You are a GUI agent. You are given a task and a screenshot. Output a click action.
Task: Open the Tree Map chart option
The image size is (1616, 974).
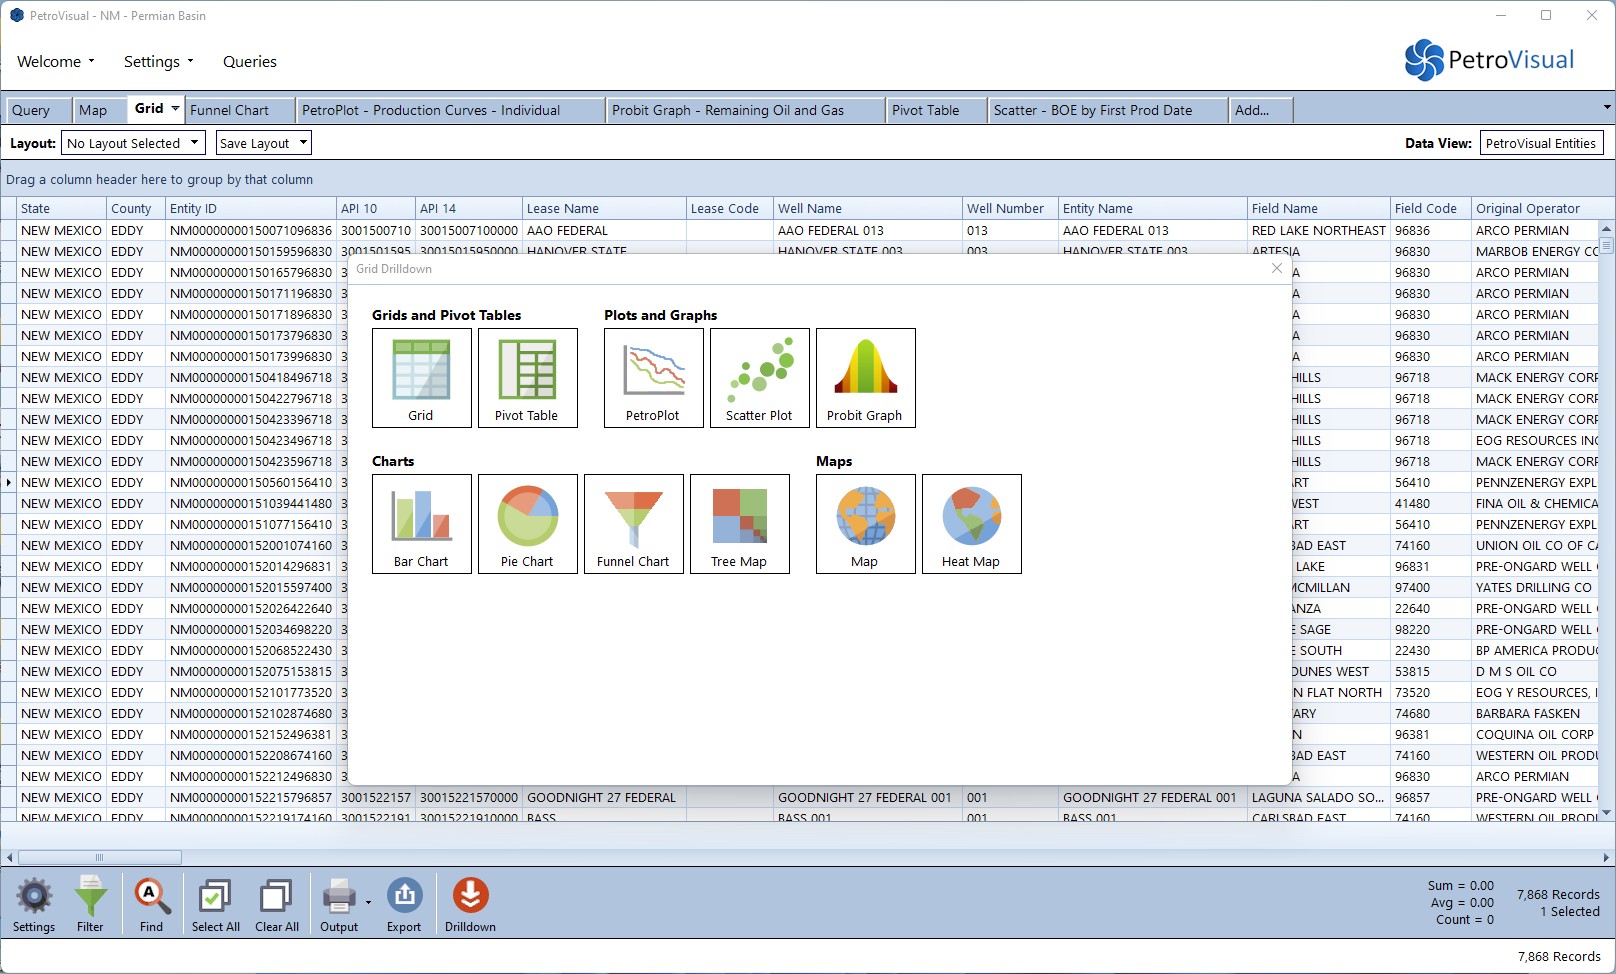point(739,524)
